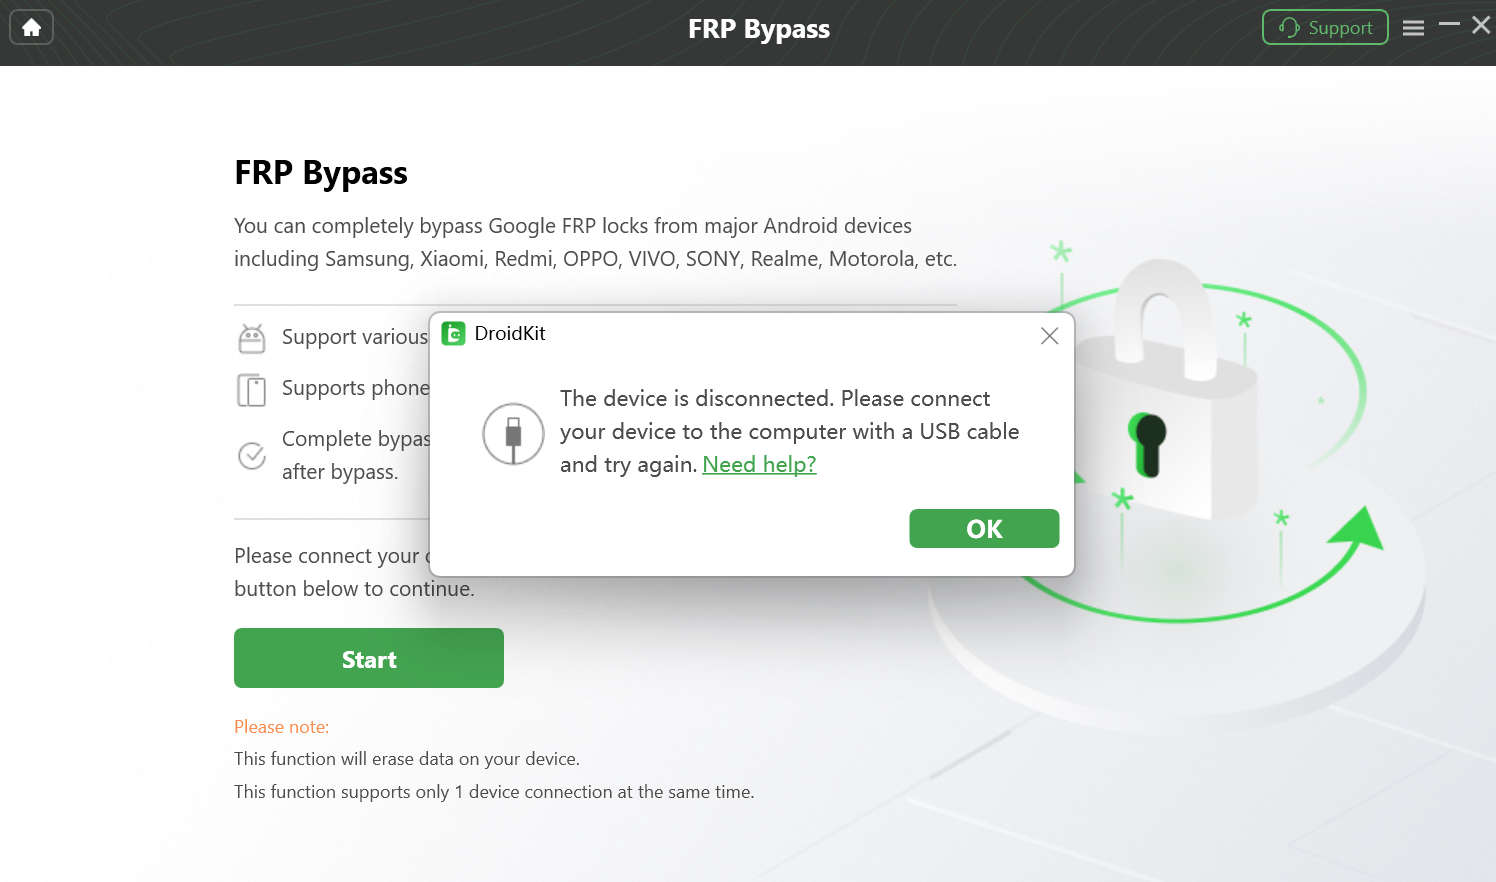Open the Support button
The width and height of the screenshot is (1496, 882).
pos(1325,27)
